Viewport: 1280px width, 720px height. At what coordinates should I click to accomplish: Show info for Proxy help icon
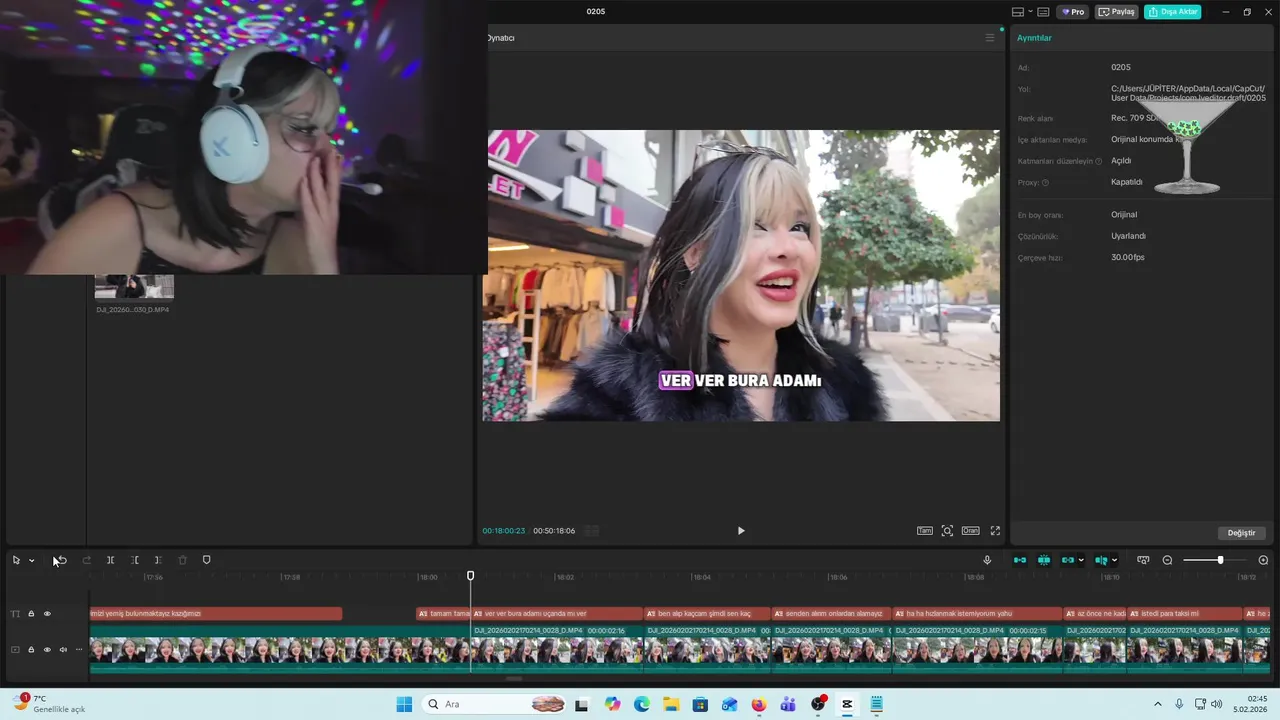pyautogui.click(x=1045, y=183)
